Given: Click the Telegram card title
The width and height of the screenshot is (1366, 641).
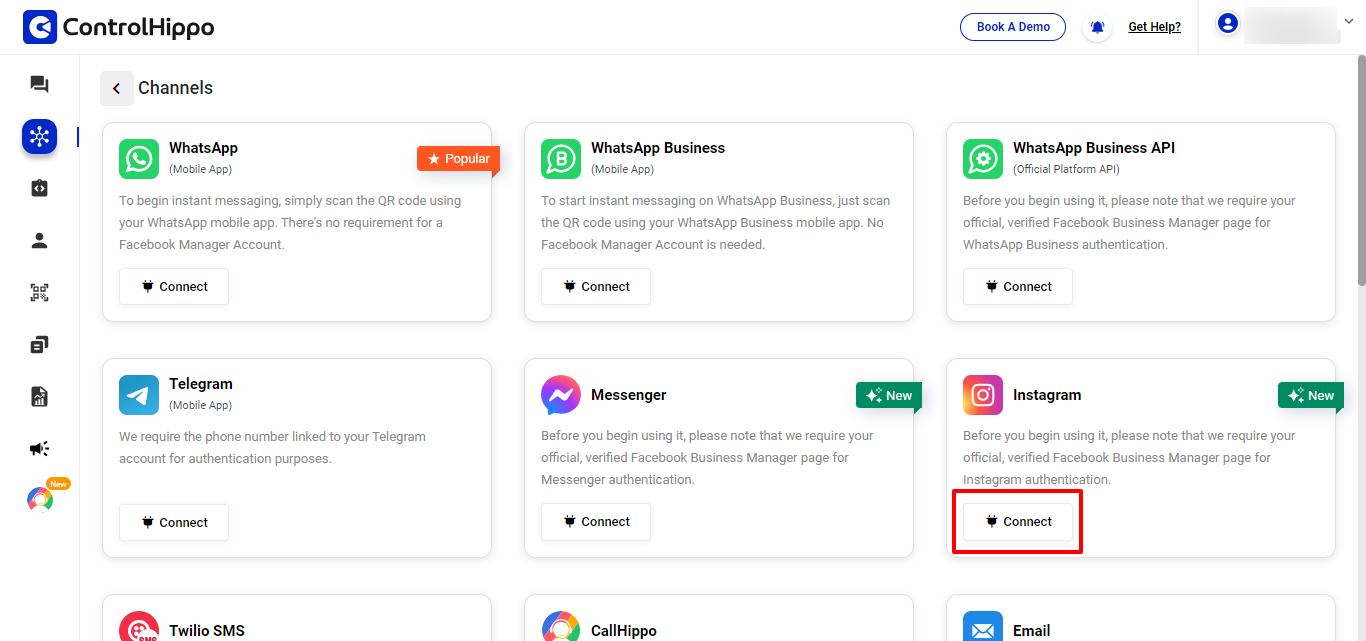Looking at the screenshot, I should tap(201, 384).
